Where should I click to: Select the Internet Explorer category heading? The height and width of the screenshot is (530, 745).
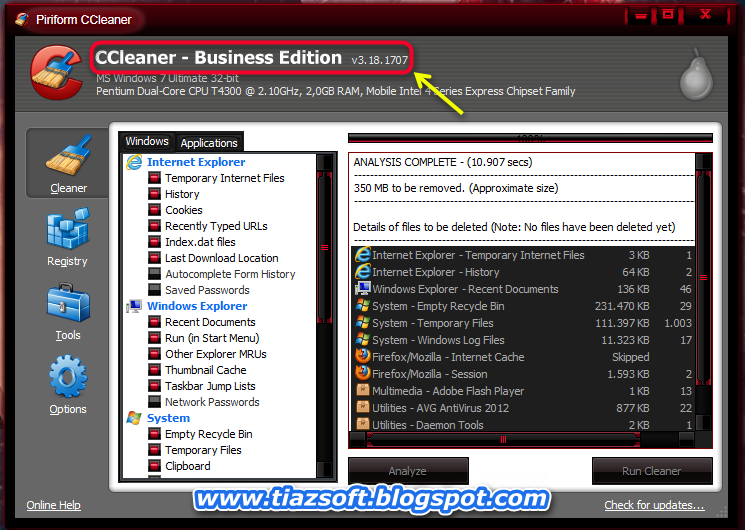pyautogui.click(x=196, y=162)
